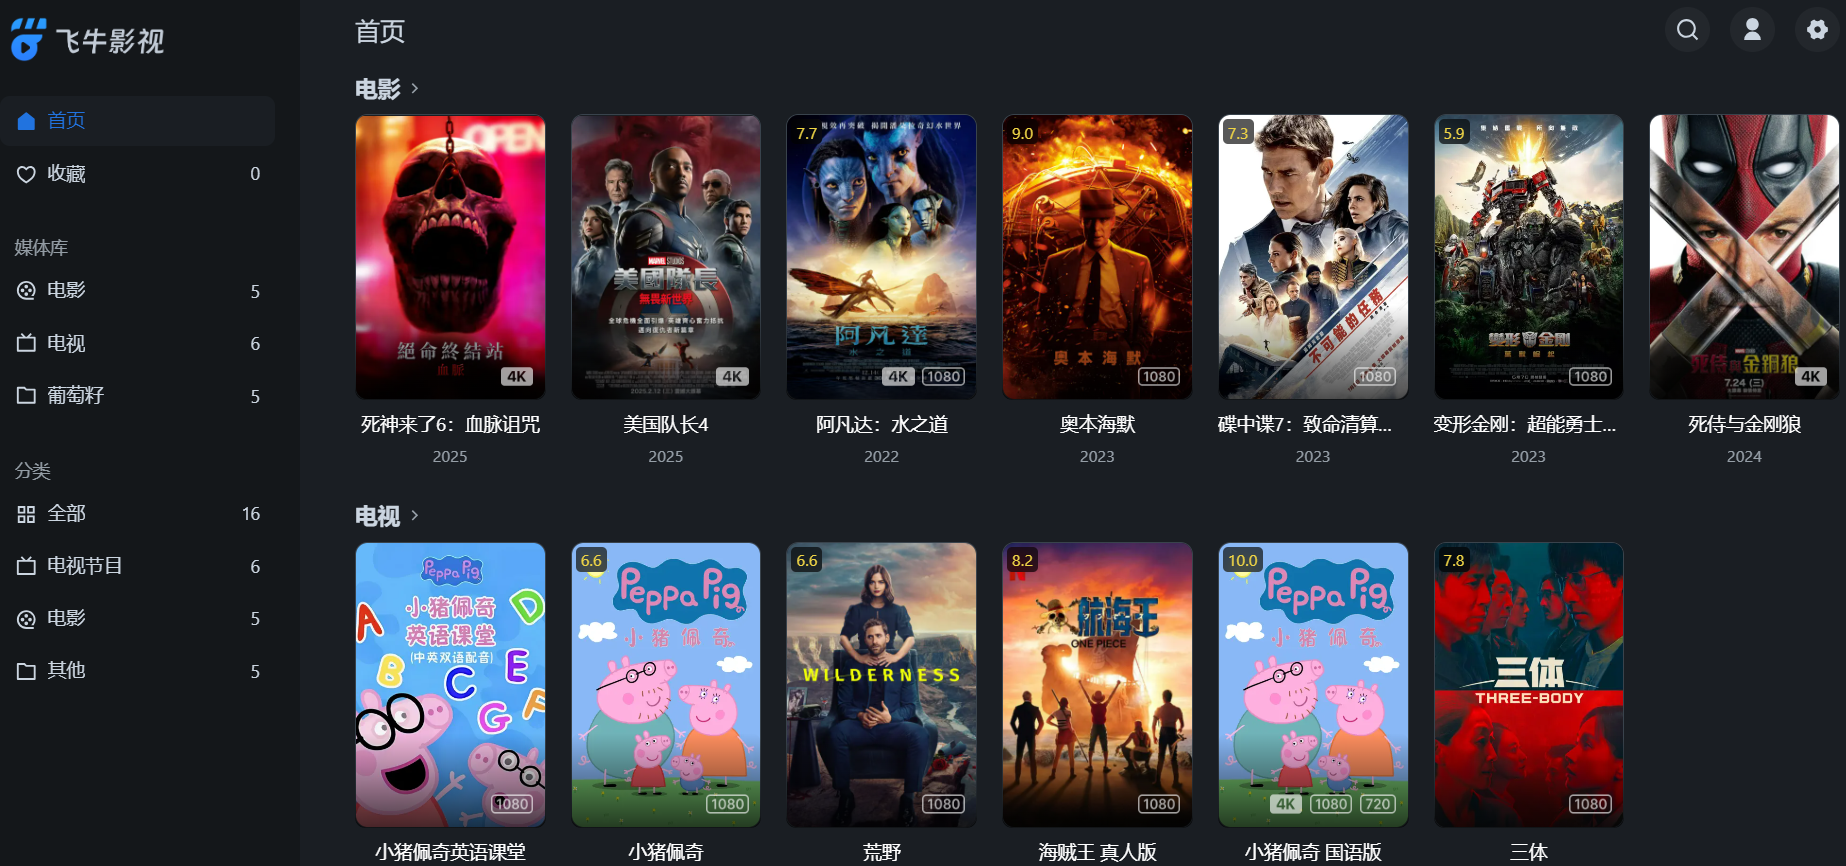Click the heart icon next to 收藏

[x=26, y=174]
